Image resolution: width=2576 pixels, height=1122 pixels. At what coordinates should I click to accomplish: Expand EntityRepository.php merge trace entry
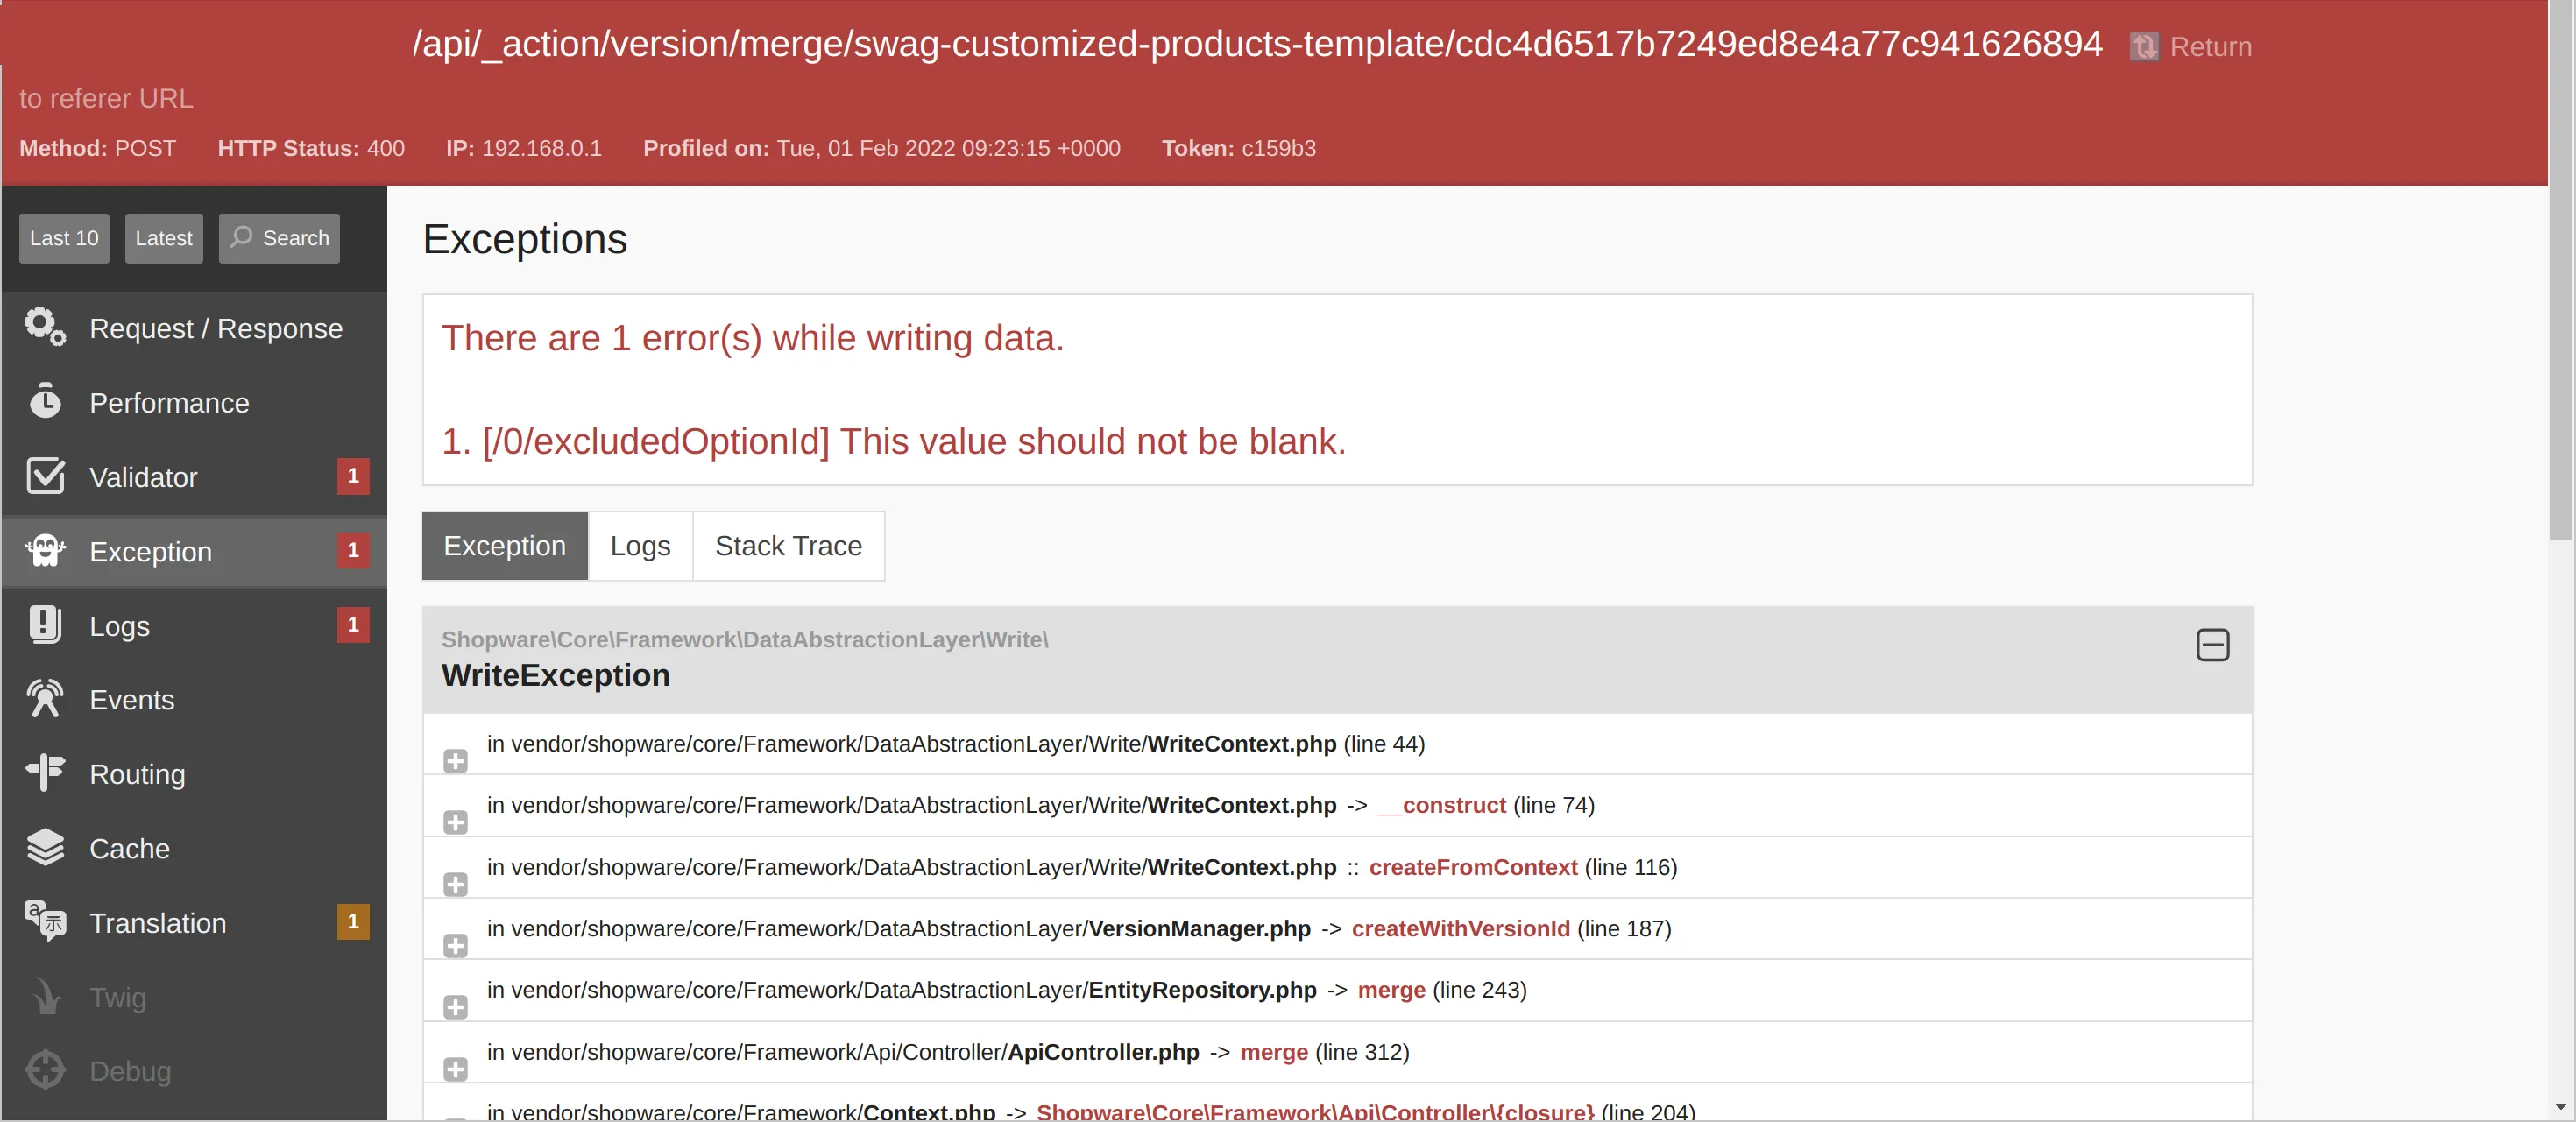[x=455, y=1007]
